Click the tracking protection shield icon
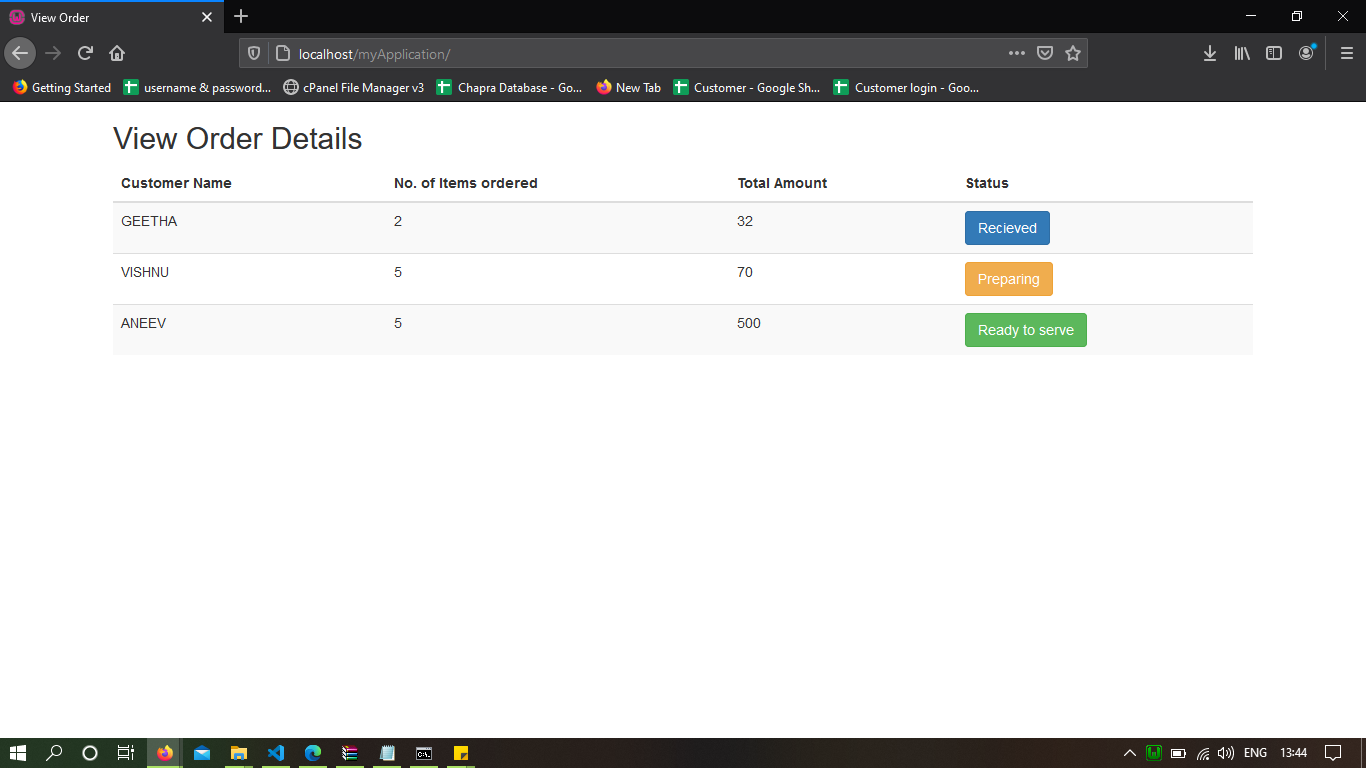 coord(253,53)
